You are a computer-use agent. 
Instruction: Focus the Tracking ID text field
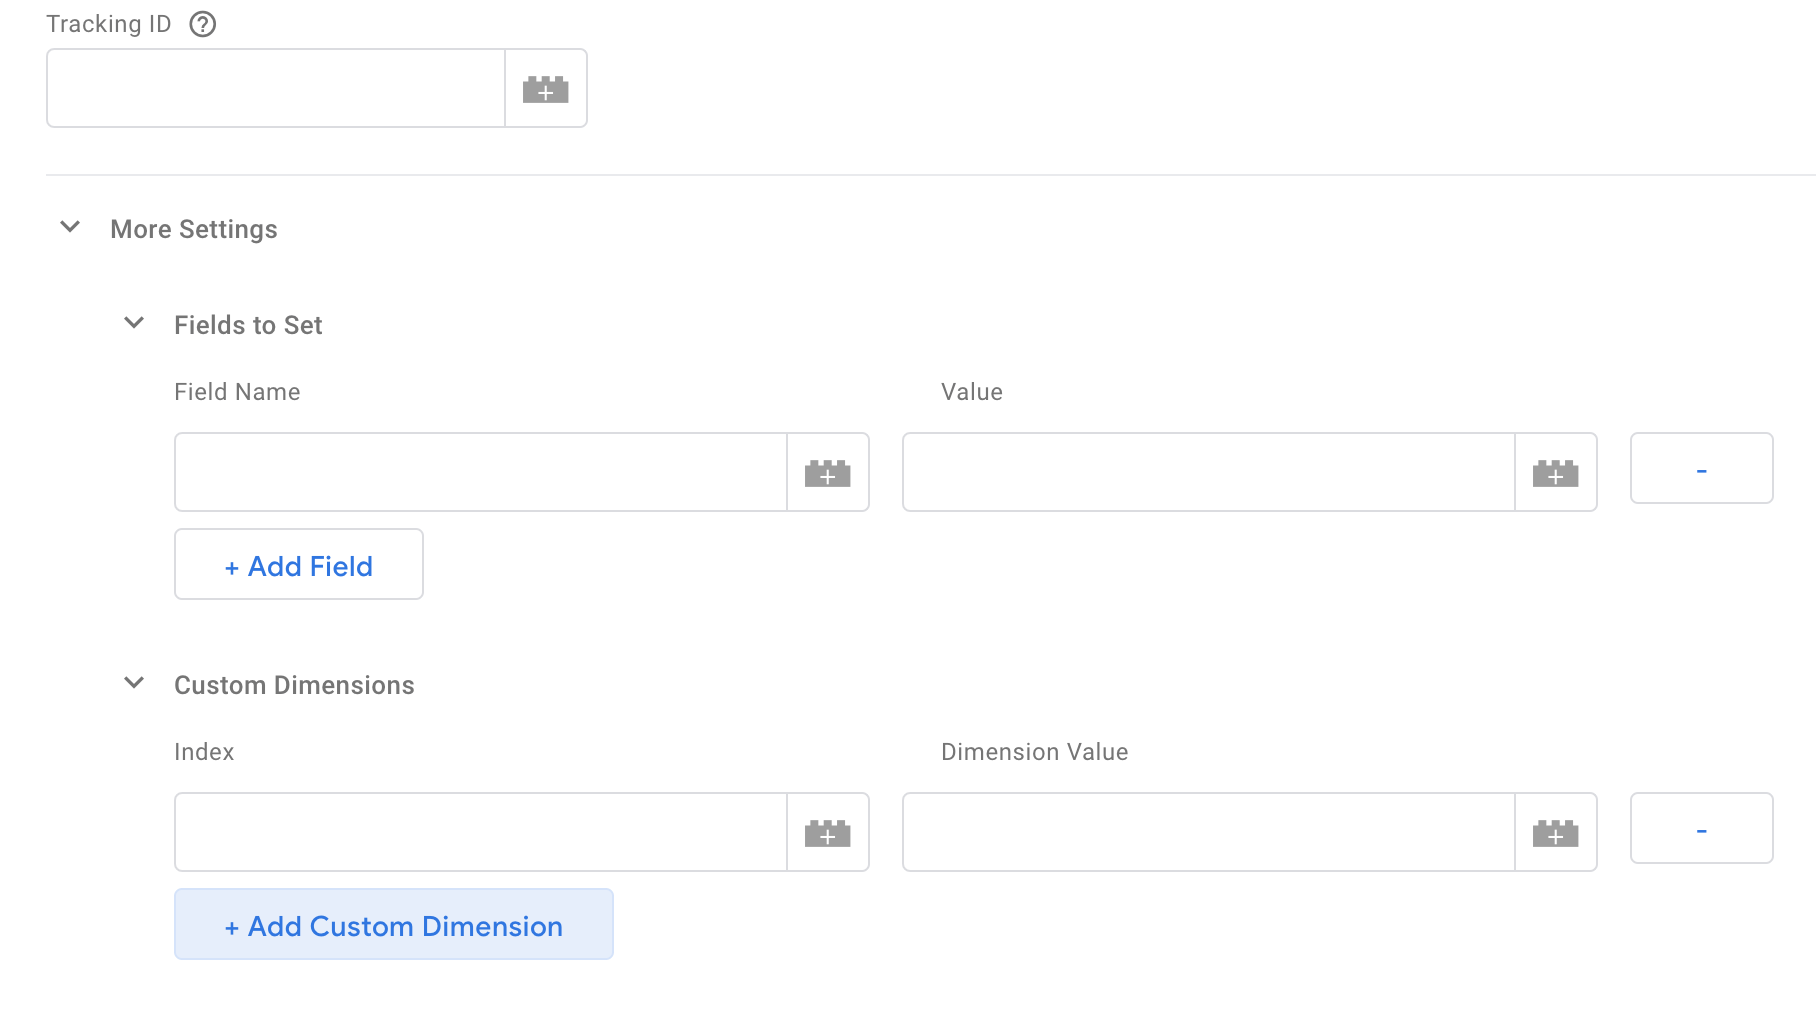(276, 89)
